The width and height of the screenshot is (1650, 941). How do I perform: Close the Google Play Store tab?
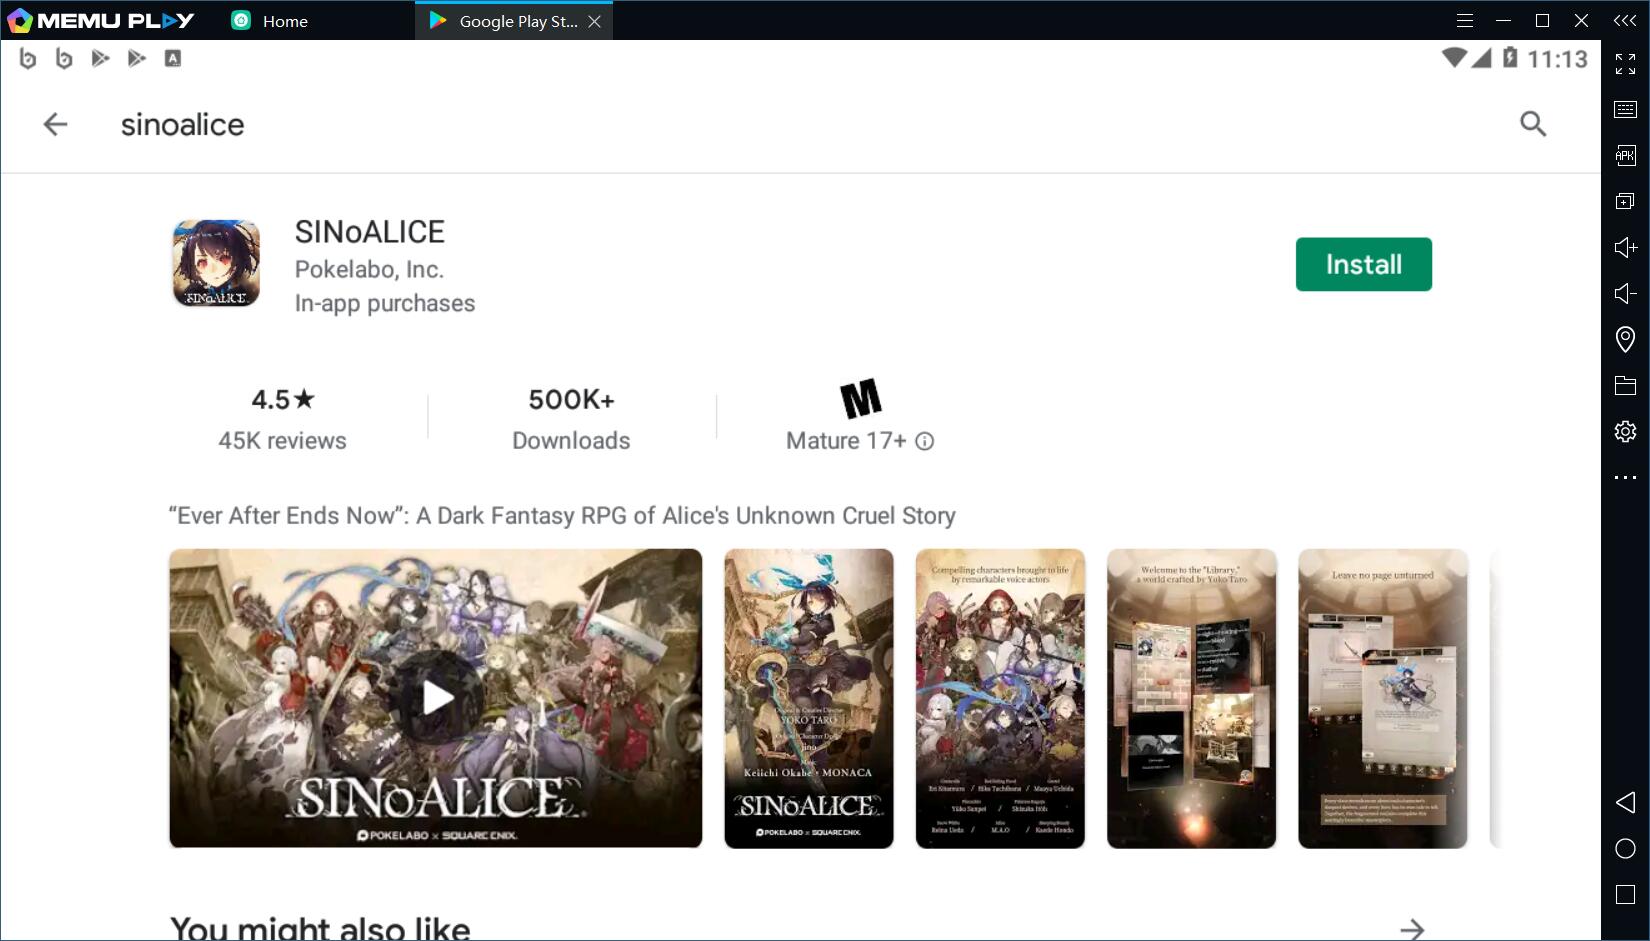pos(595,21)
